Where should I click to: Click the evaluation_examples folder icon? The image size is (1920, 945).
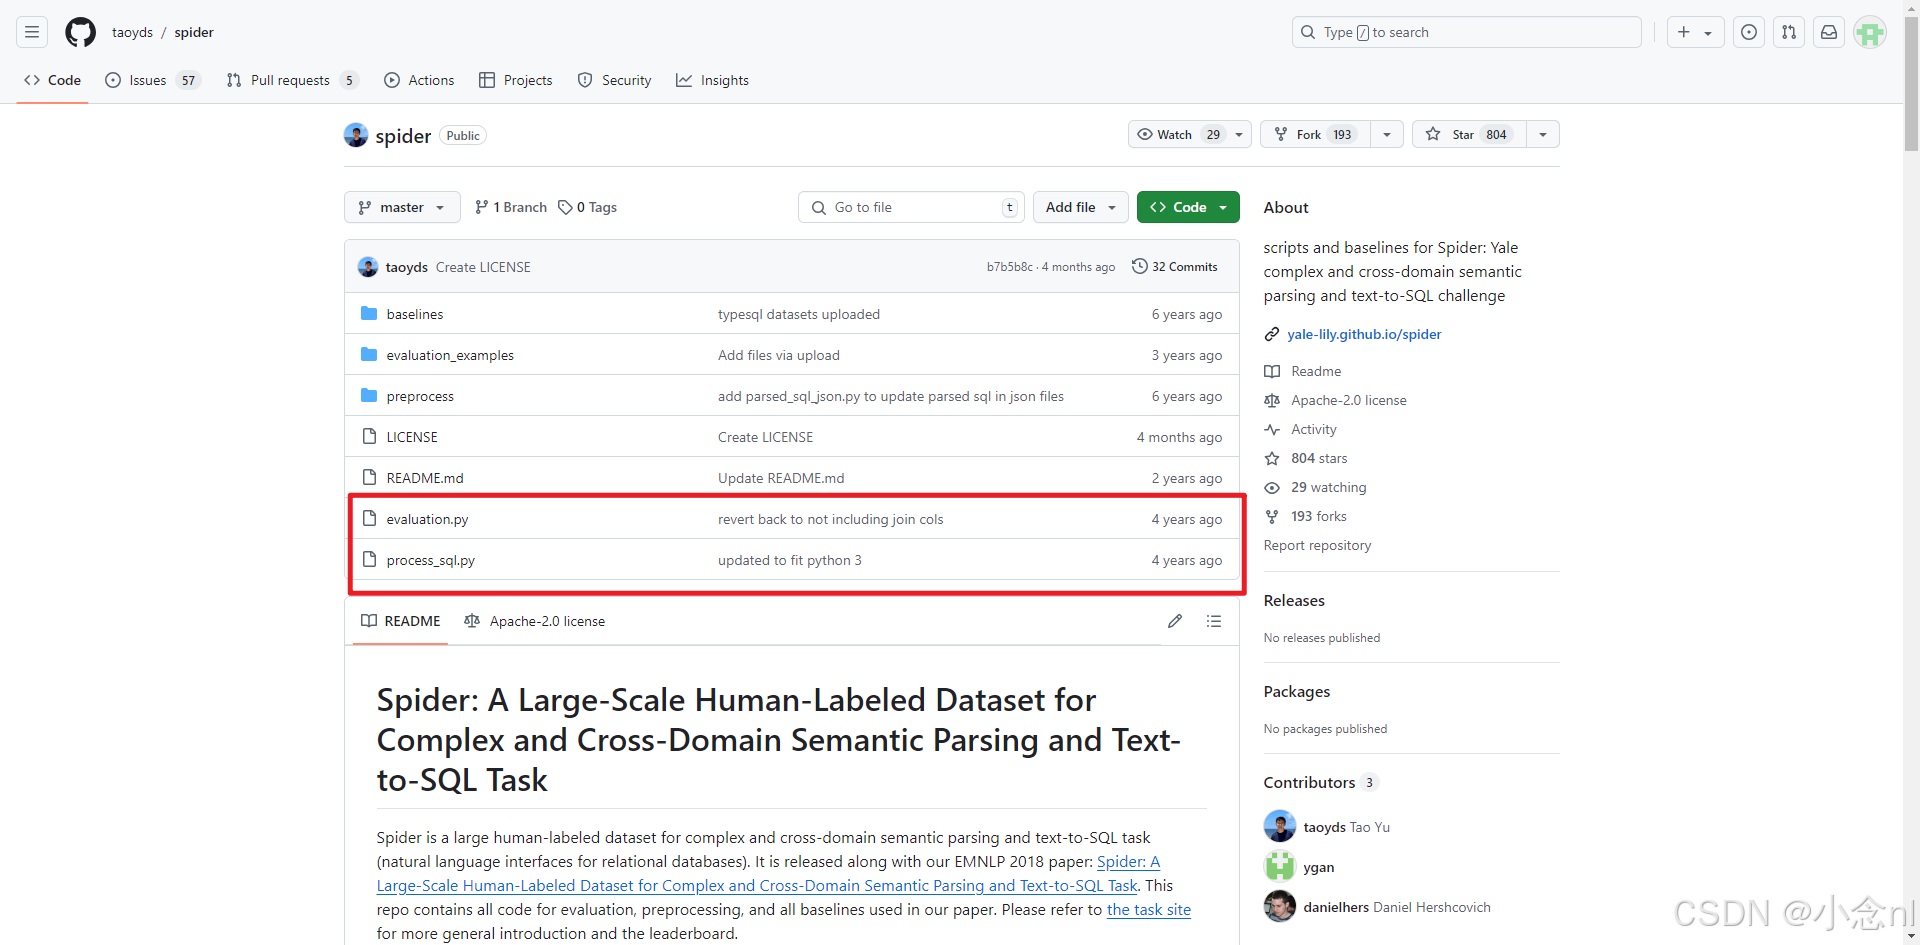point(369,354)
